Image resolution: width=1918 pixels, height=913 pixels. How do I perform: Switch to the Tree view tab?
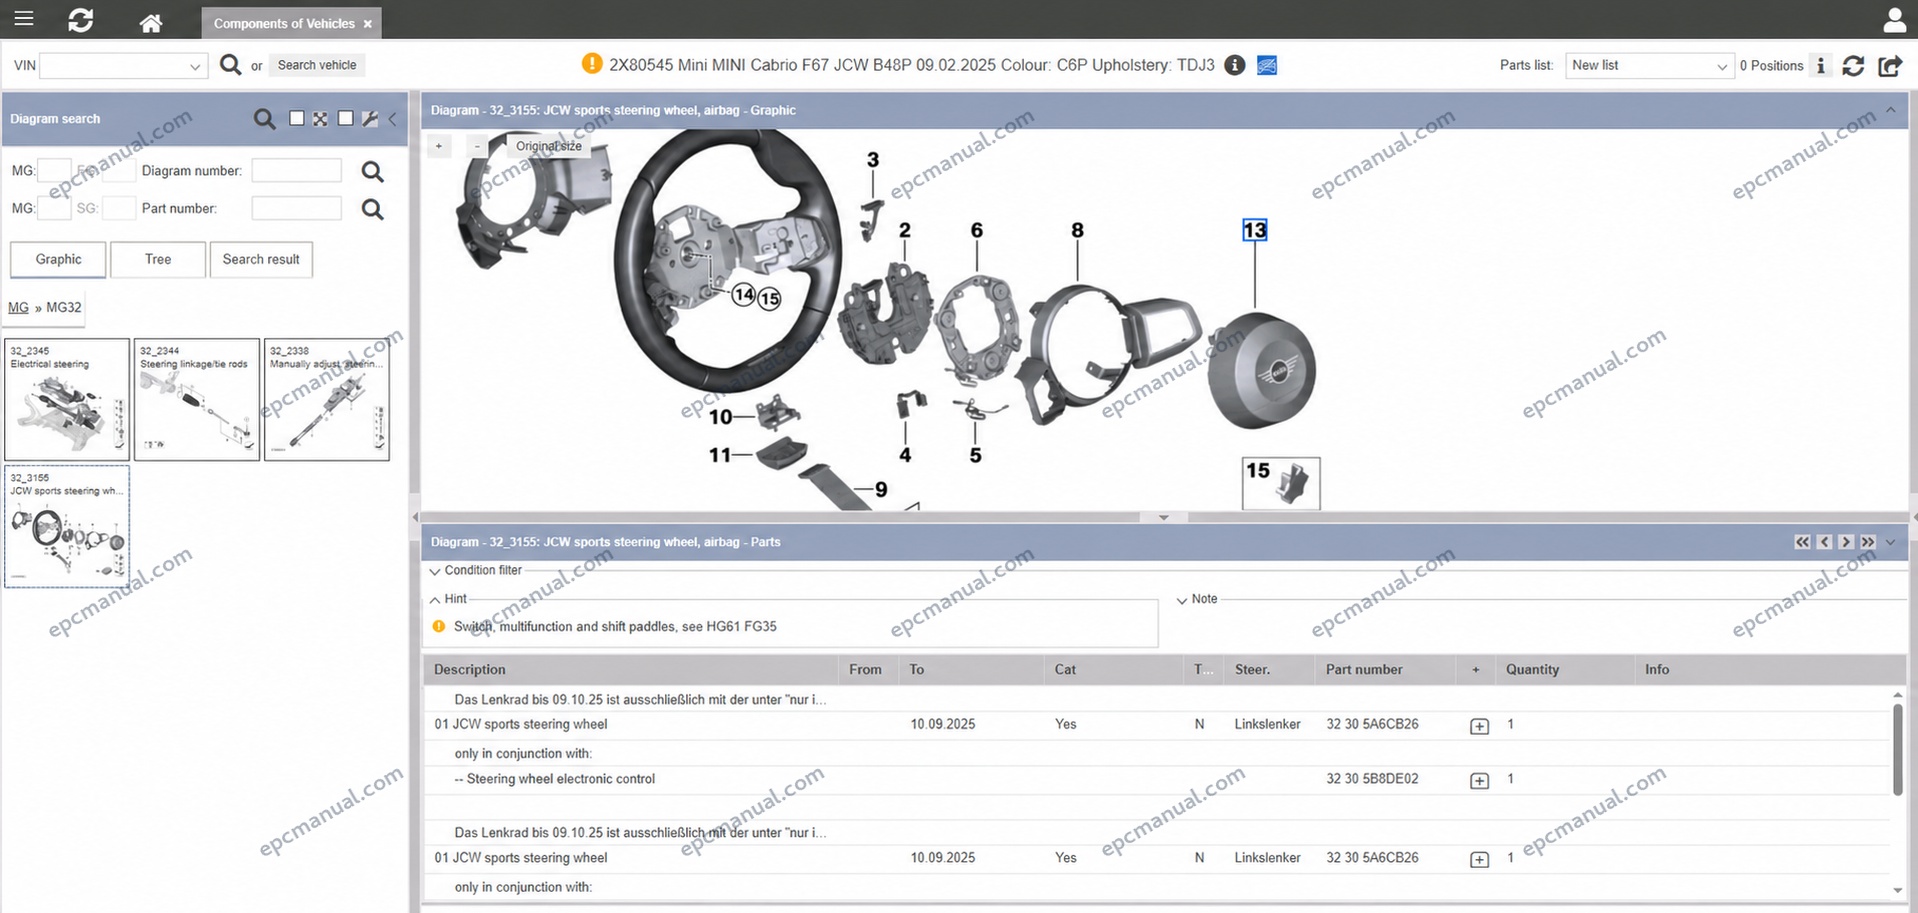(x=158, y=259)
